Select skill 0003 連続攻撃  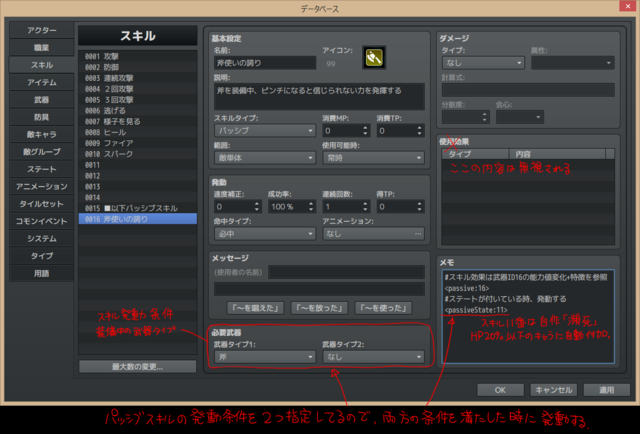(x=138, y=78)
